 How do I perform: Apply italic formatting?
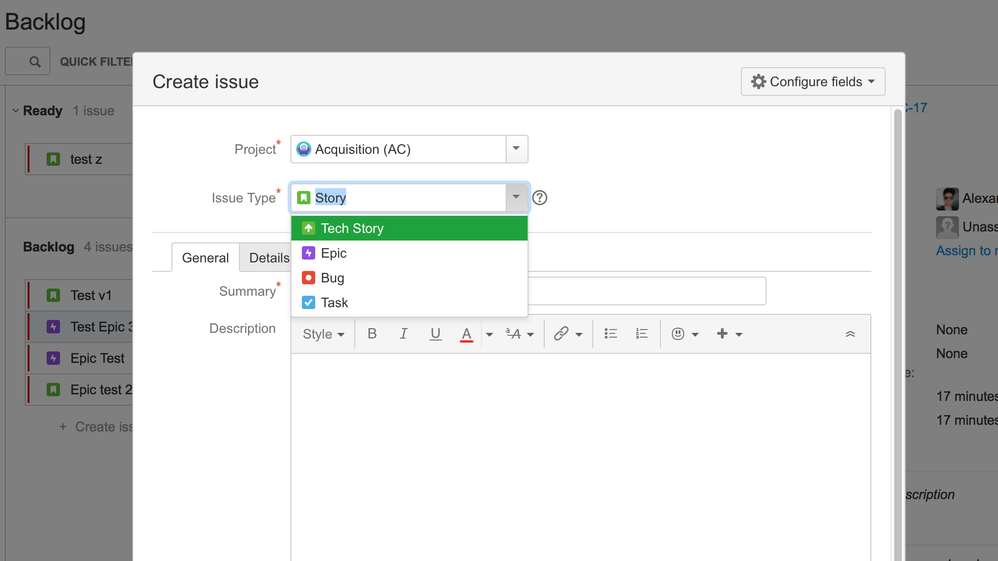click(x=404, y=334)
